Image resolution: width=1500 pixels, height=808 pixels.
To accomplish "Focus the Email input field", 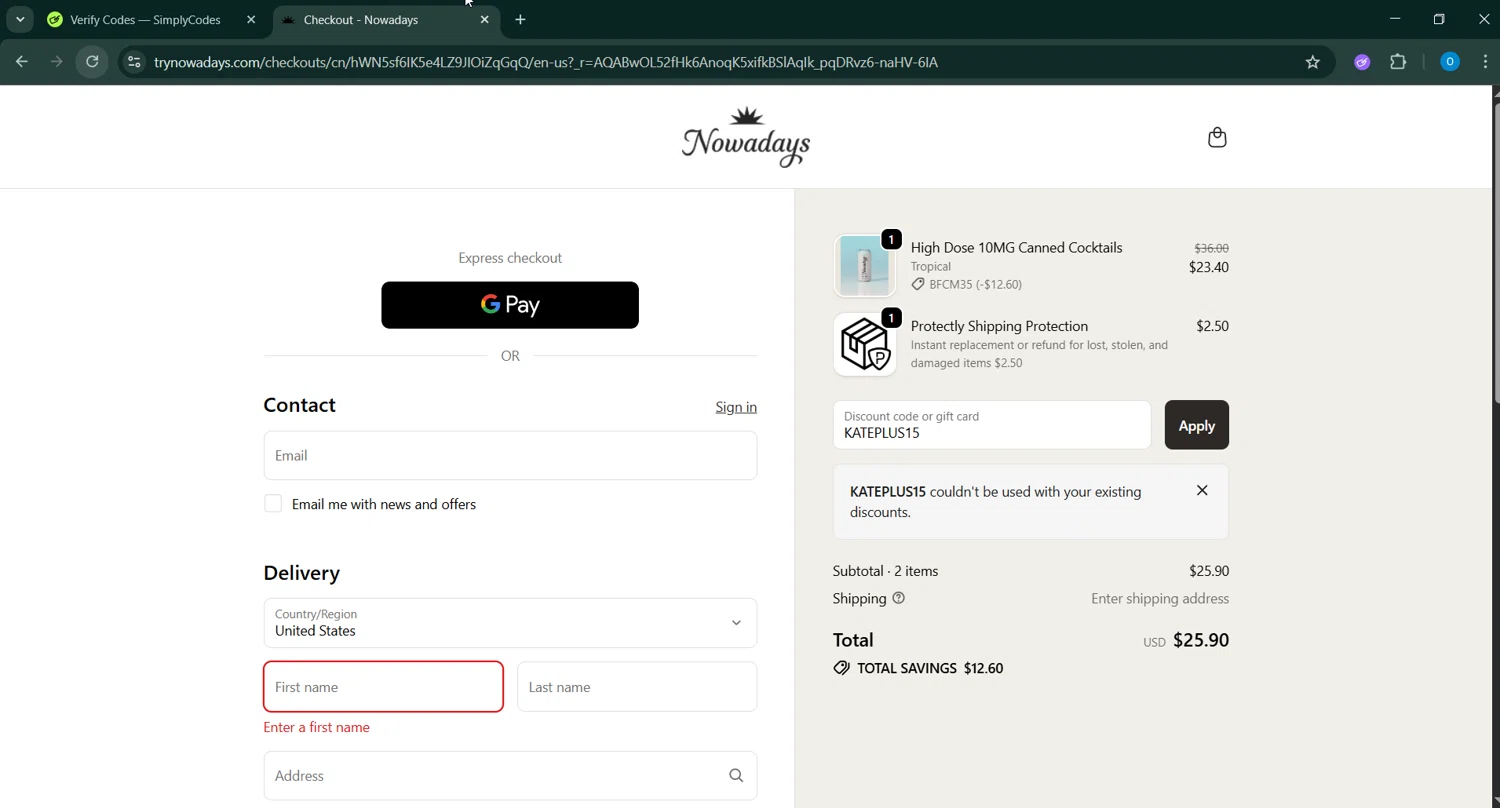I will click(x=510, y=455).
